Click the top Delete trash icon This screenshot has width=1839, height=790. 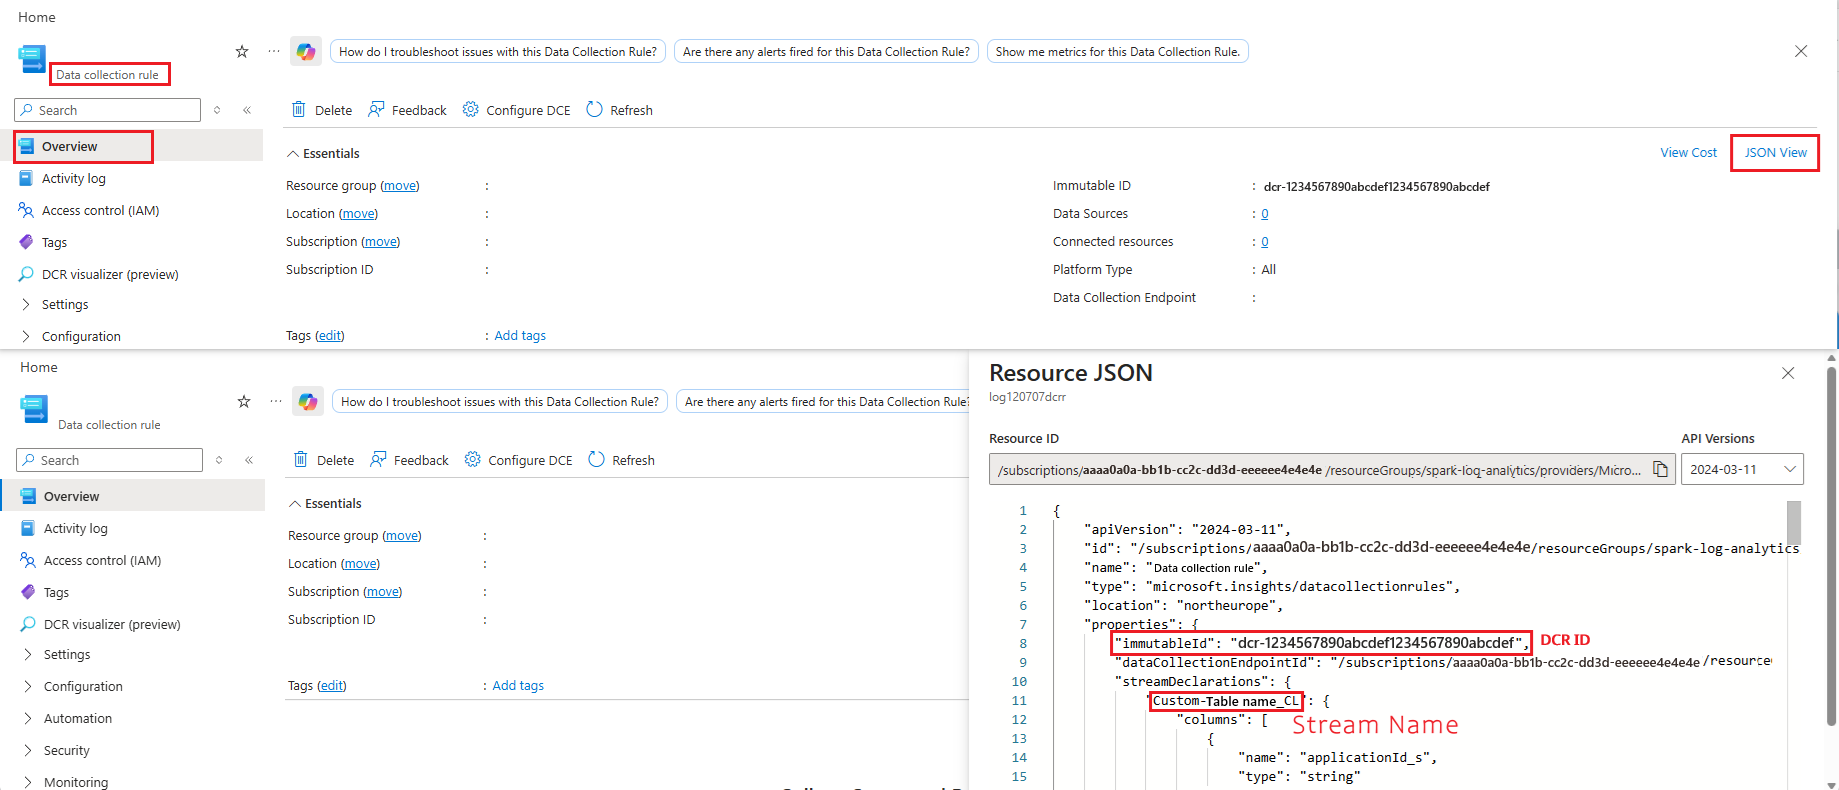click(298, 109)
